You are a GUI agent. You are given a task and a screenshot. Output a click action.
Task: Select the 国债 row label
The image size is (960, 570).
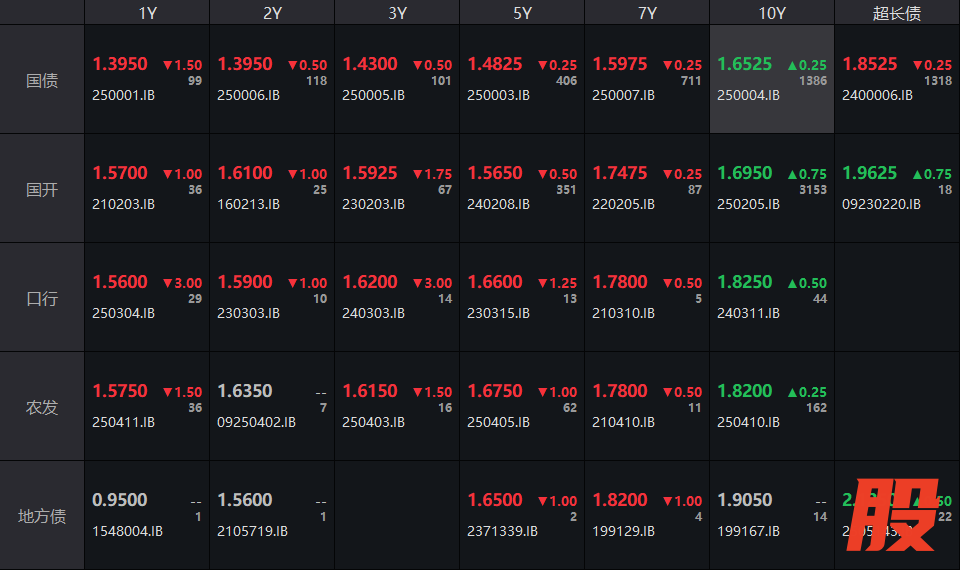pyautogui.click(x=42, y=80)
